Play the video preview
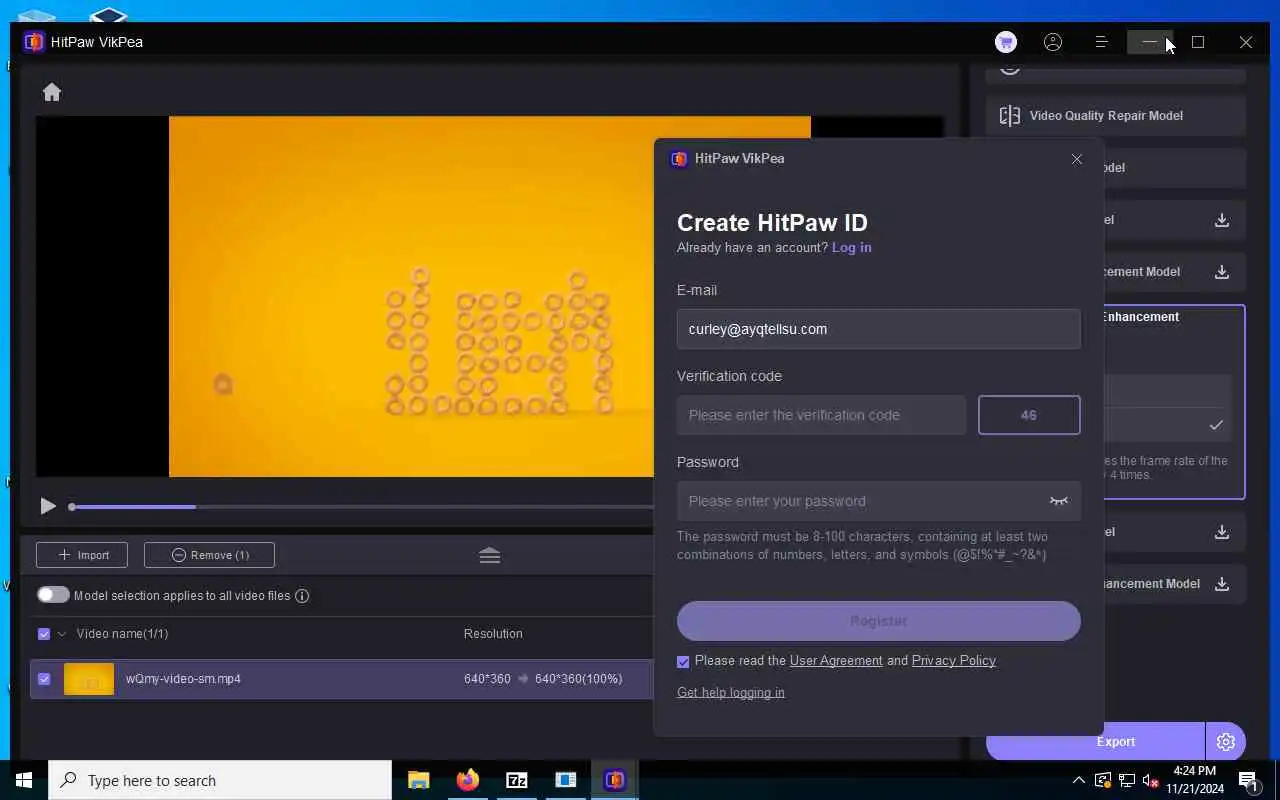The height and width of the screenshot is (800, 1280). pos(48,507)
